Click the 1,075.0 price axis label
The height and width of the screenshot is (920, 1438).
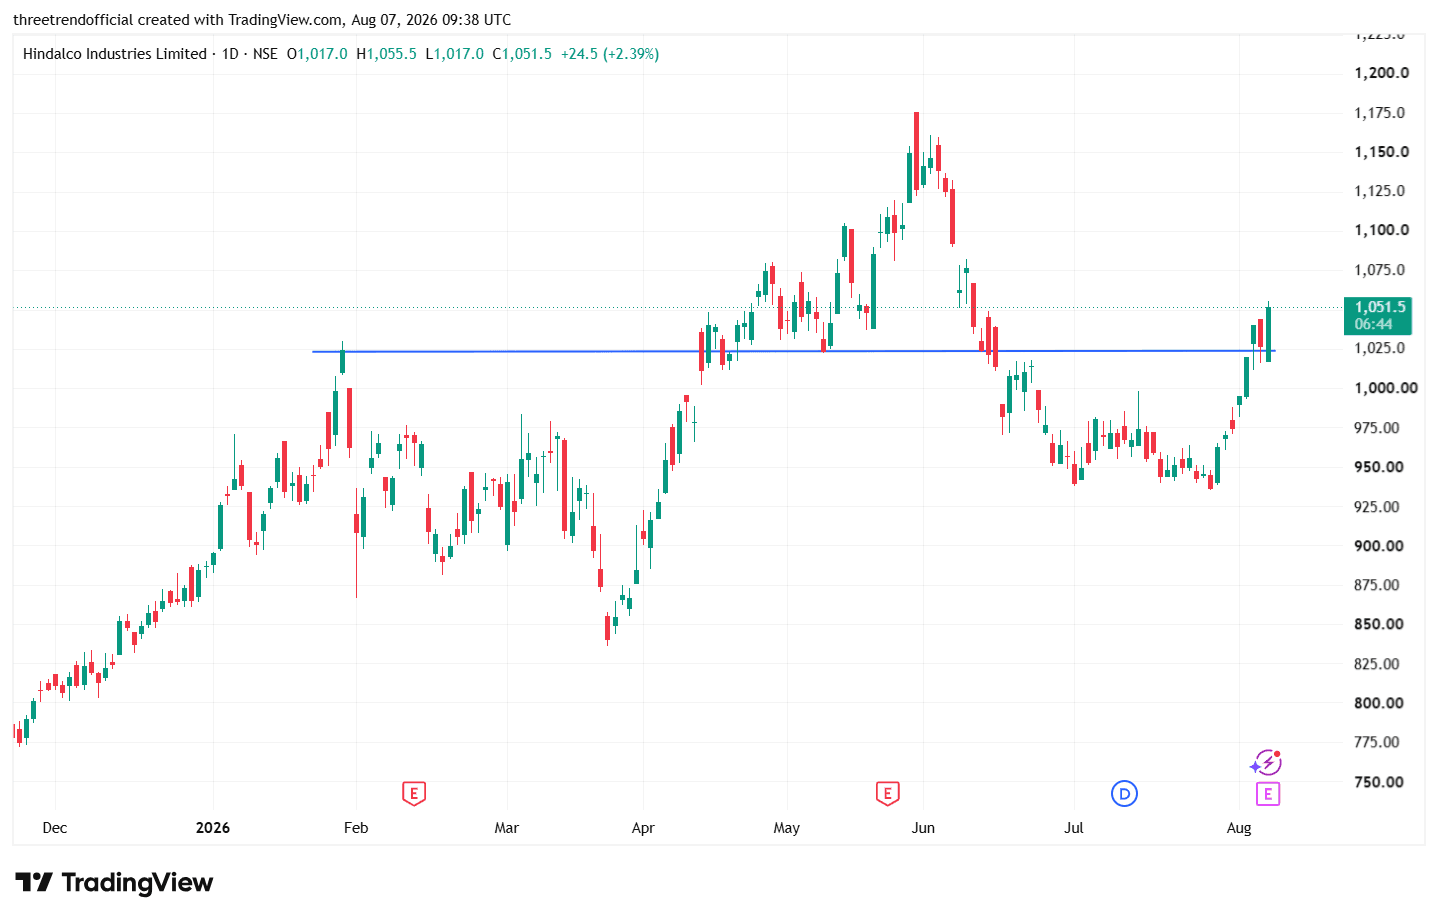1379,270
